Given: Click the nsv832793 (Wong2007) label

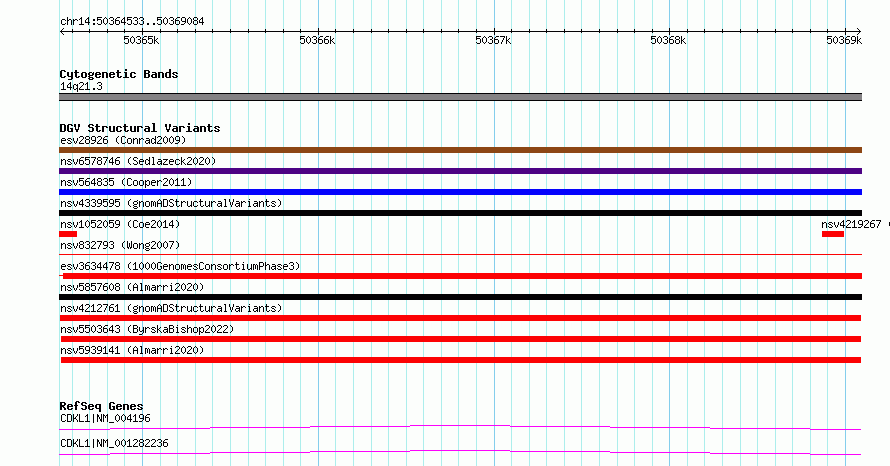Looking at the screenshot, I should point(120,245).
